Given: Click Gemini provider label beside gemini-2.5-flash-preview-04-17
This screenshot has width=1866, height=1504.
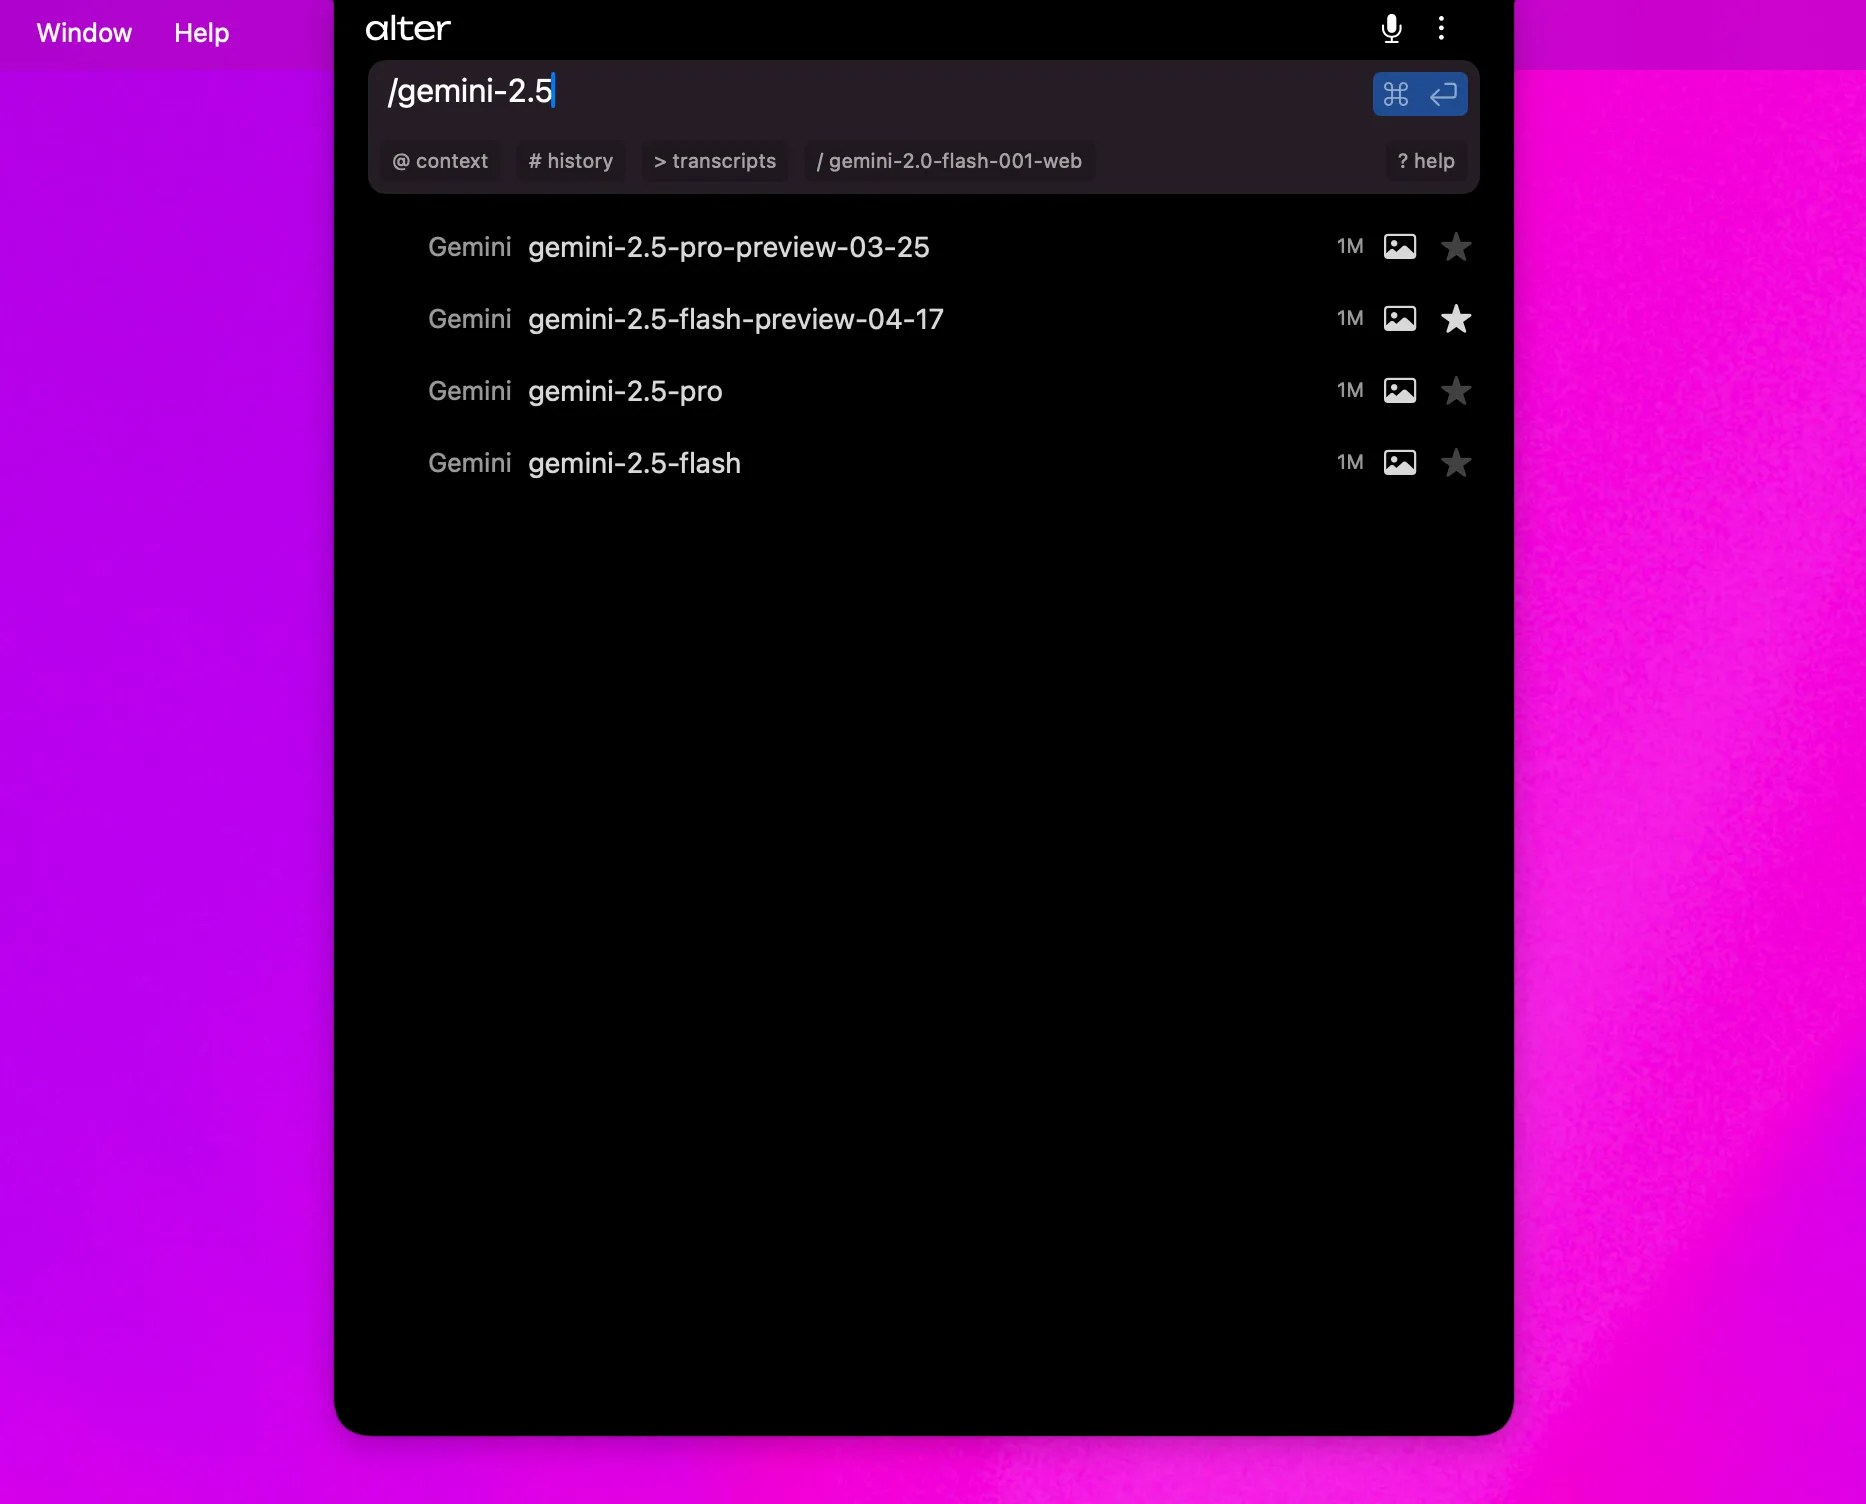Looking at the screenshot, I should click(x=469, y=319).
